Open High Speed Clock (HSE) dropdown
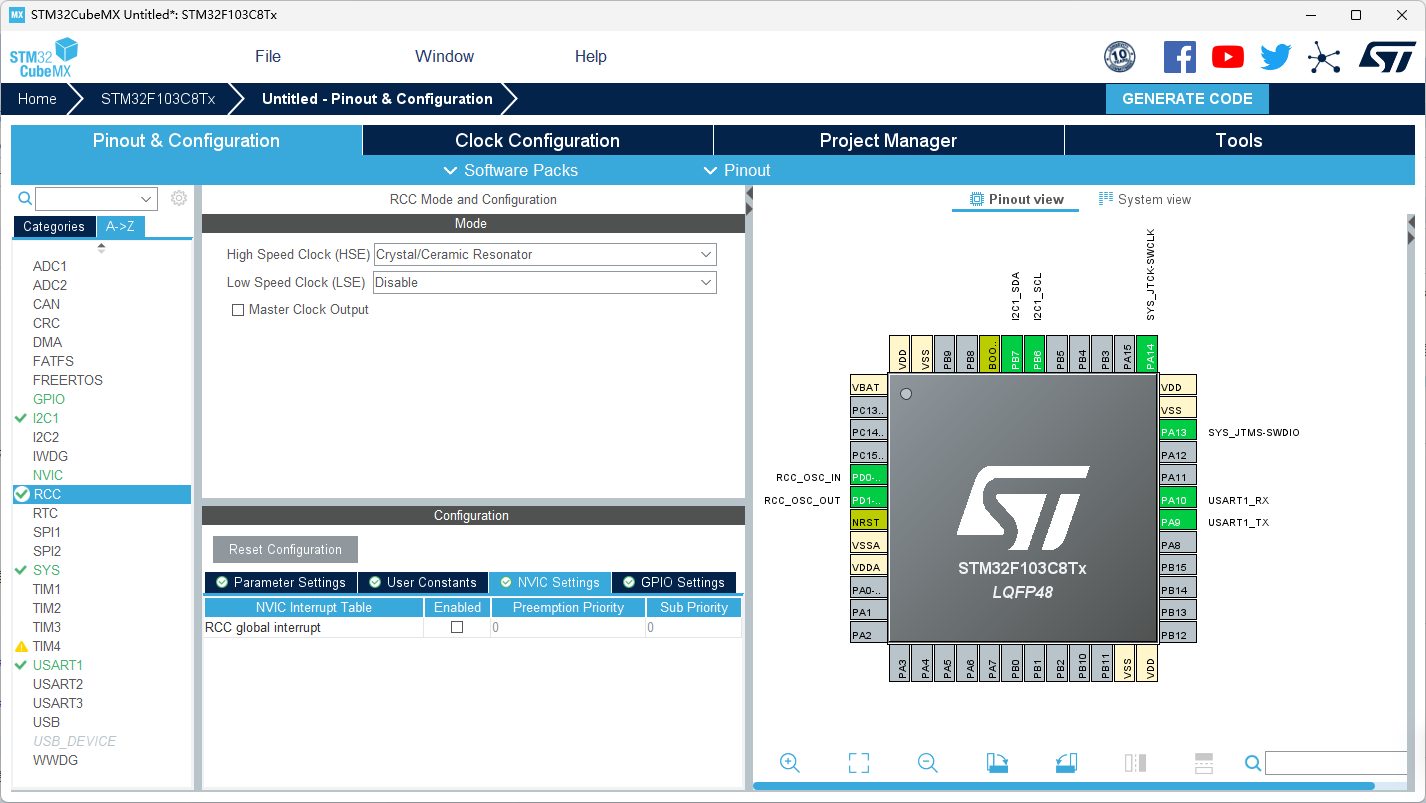Screen dimensions: 1426x803 (545, 255)
